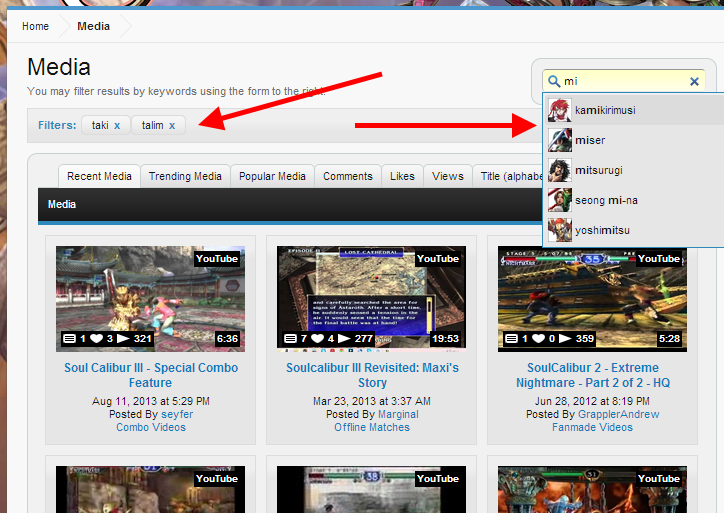Switch to Recent Media tab
Image resolution: width=724 pixels, height=513 pixels.
[99, 176]
